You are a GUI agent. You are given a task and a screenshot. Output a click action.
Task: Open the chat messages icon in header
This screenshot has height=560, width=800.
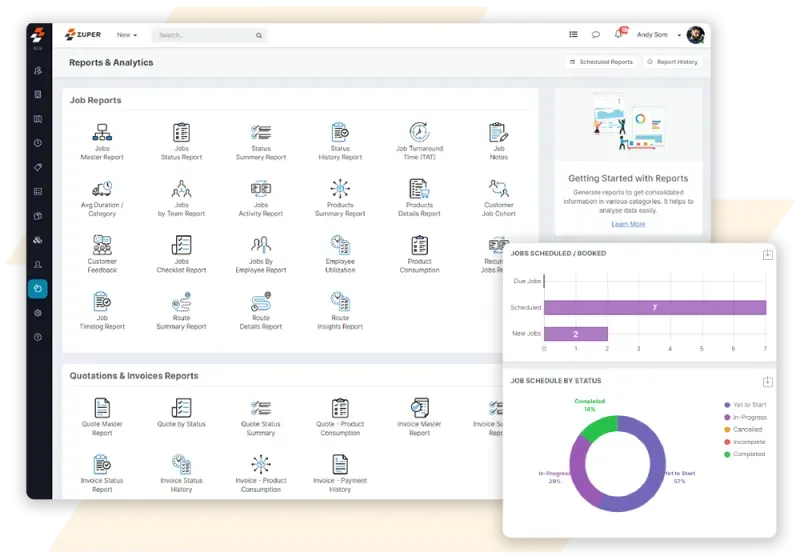point(596,35)
